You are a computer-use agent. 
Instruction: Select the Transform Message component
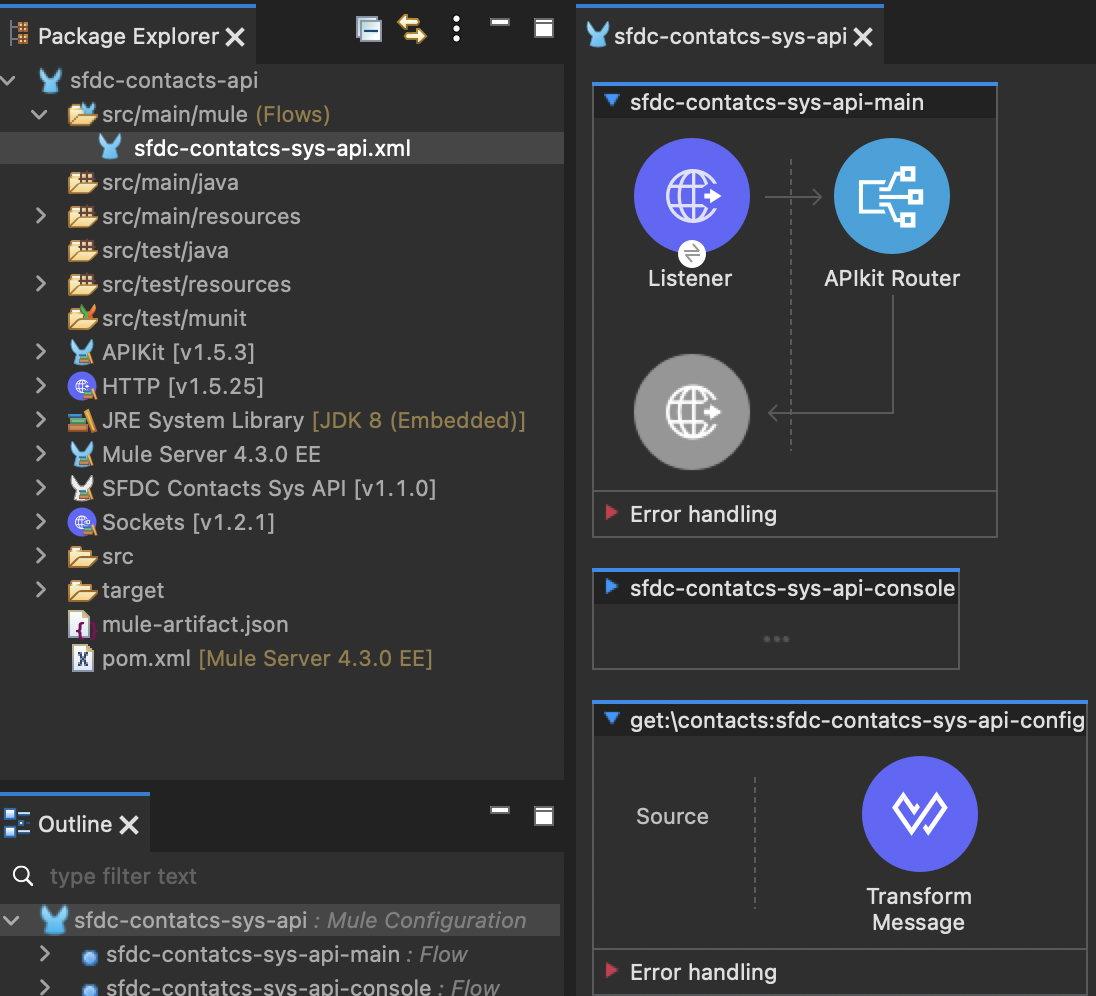point(919,814)
